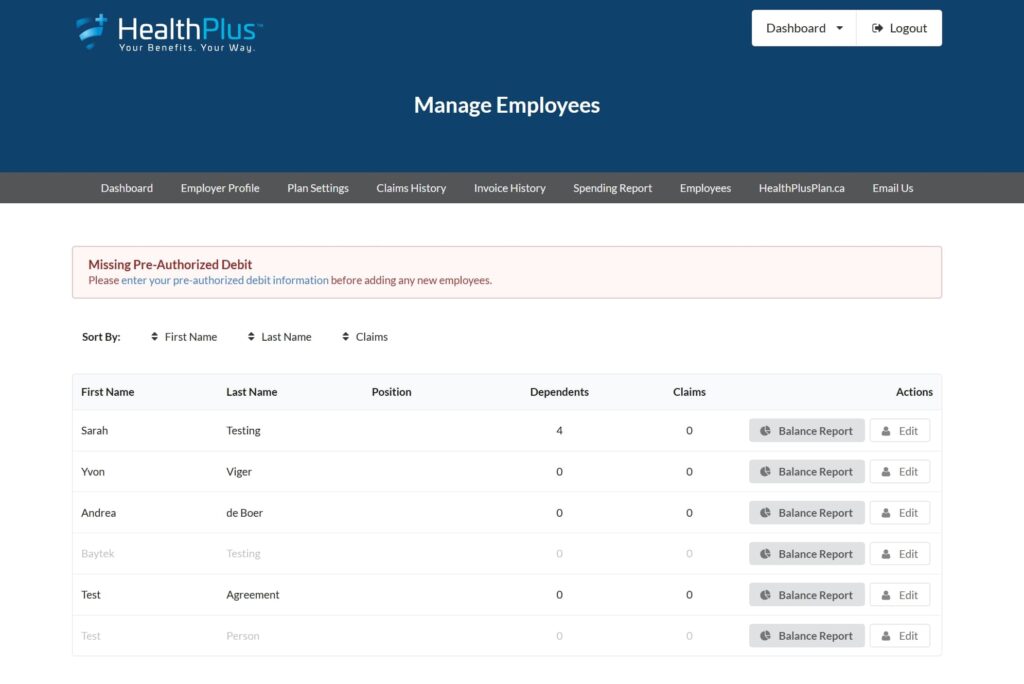Click the user icon on Yvon's Edit button
The height and width of the screenshot is (684, 1024).
point(886,472)
